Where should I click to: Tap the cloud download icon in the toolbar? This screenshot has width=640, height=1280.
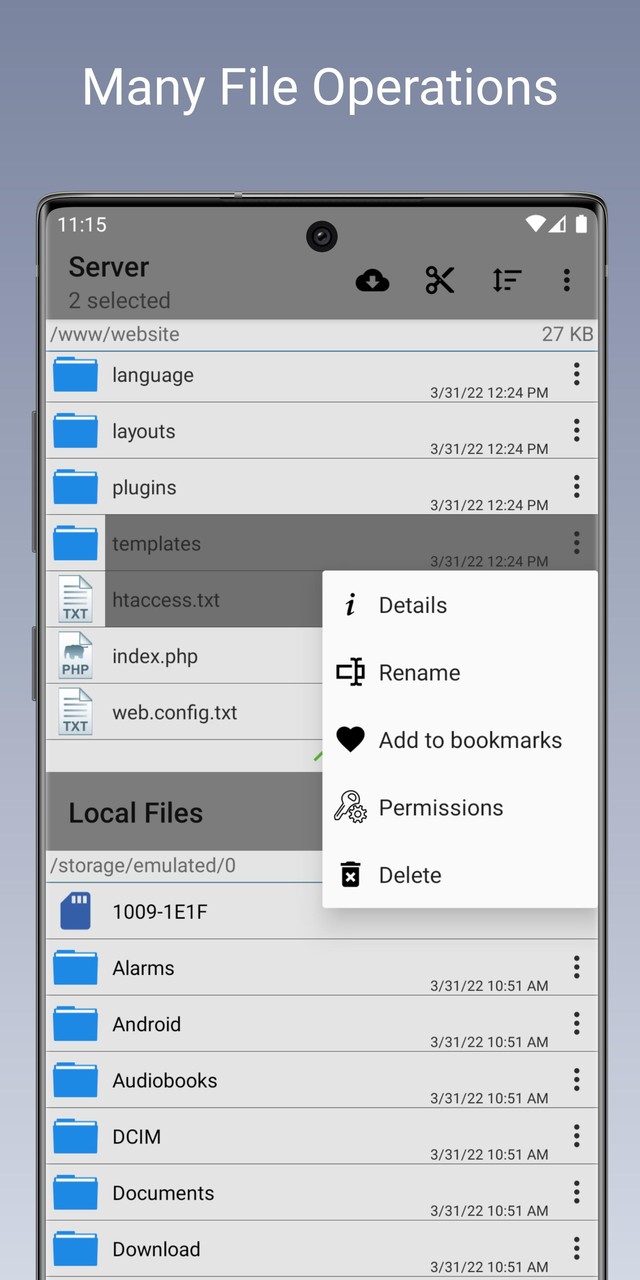click(x=372, y=281)
